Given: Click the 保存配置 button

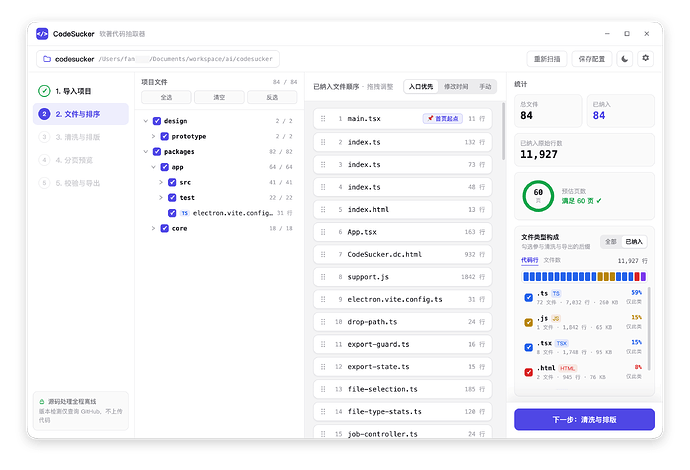Looking at the screenshot, I should [x=591, y=59].
